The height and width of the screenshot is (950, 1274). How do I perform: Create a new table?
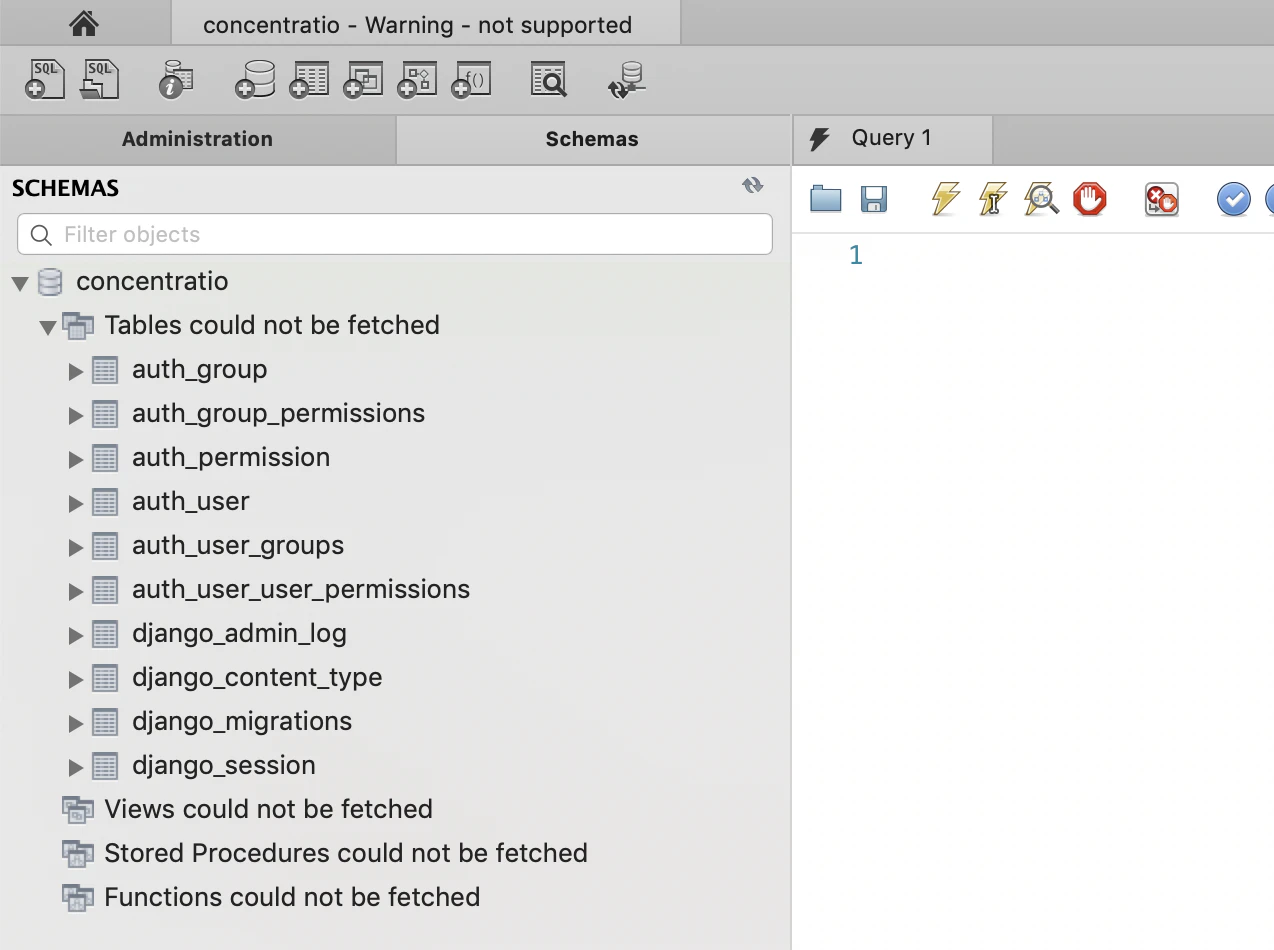point(309,80)
